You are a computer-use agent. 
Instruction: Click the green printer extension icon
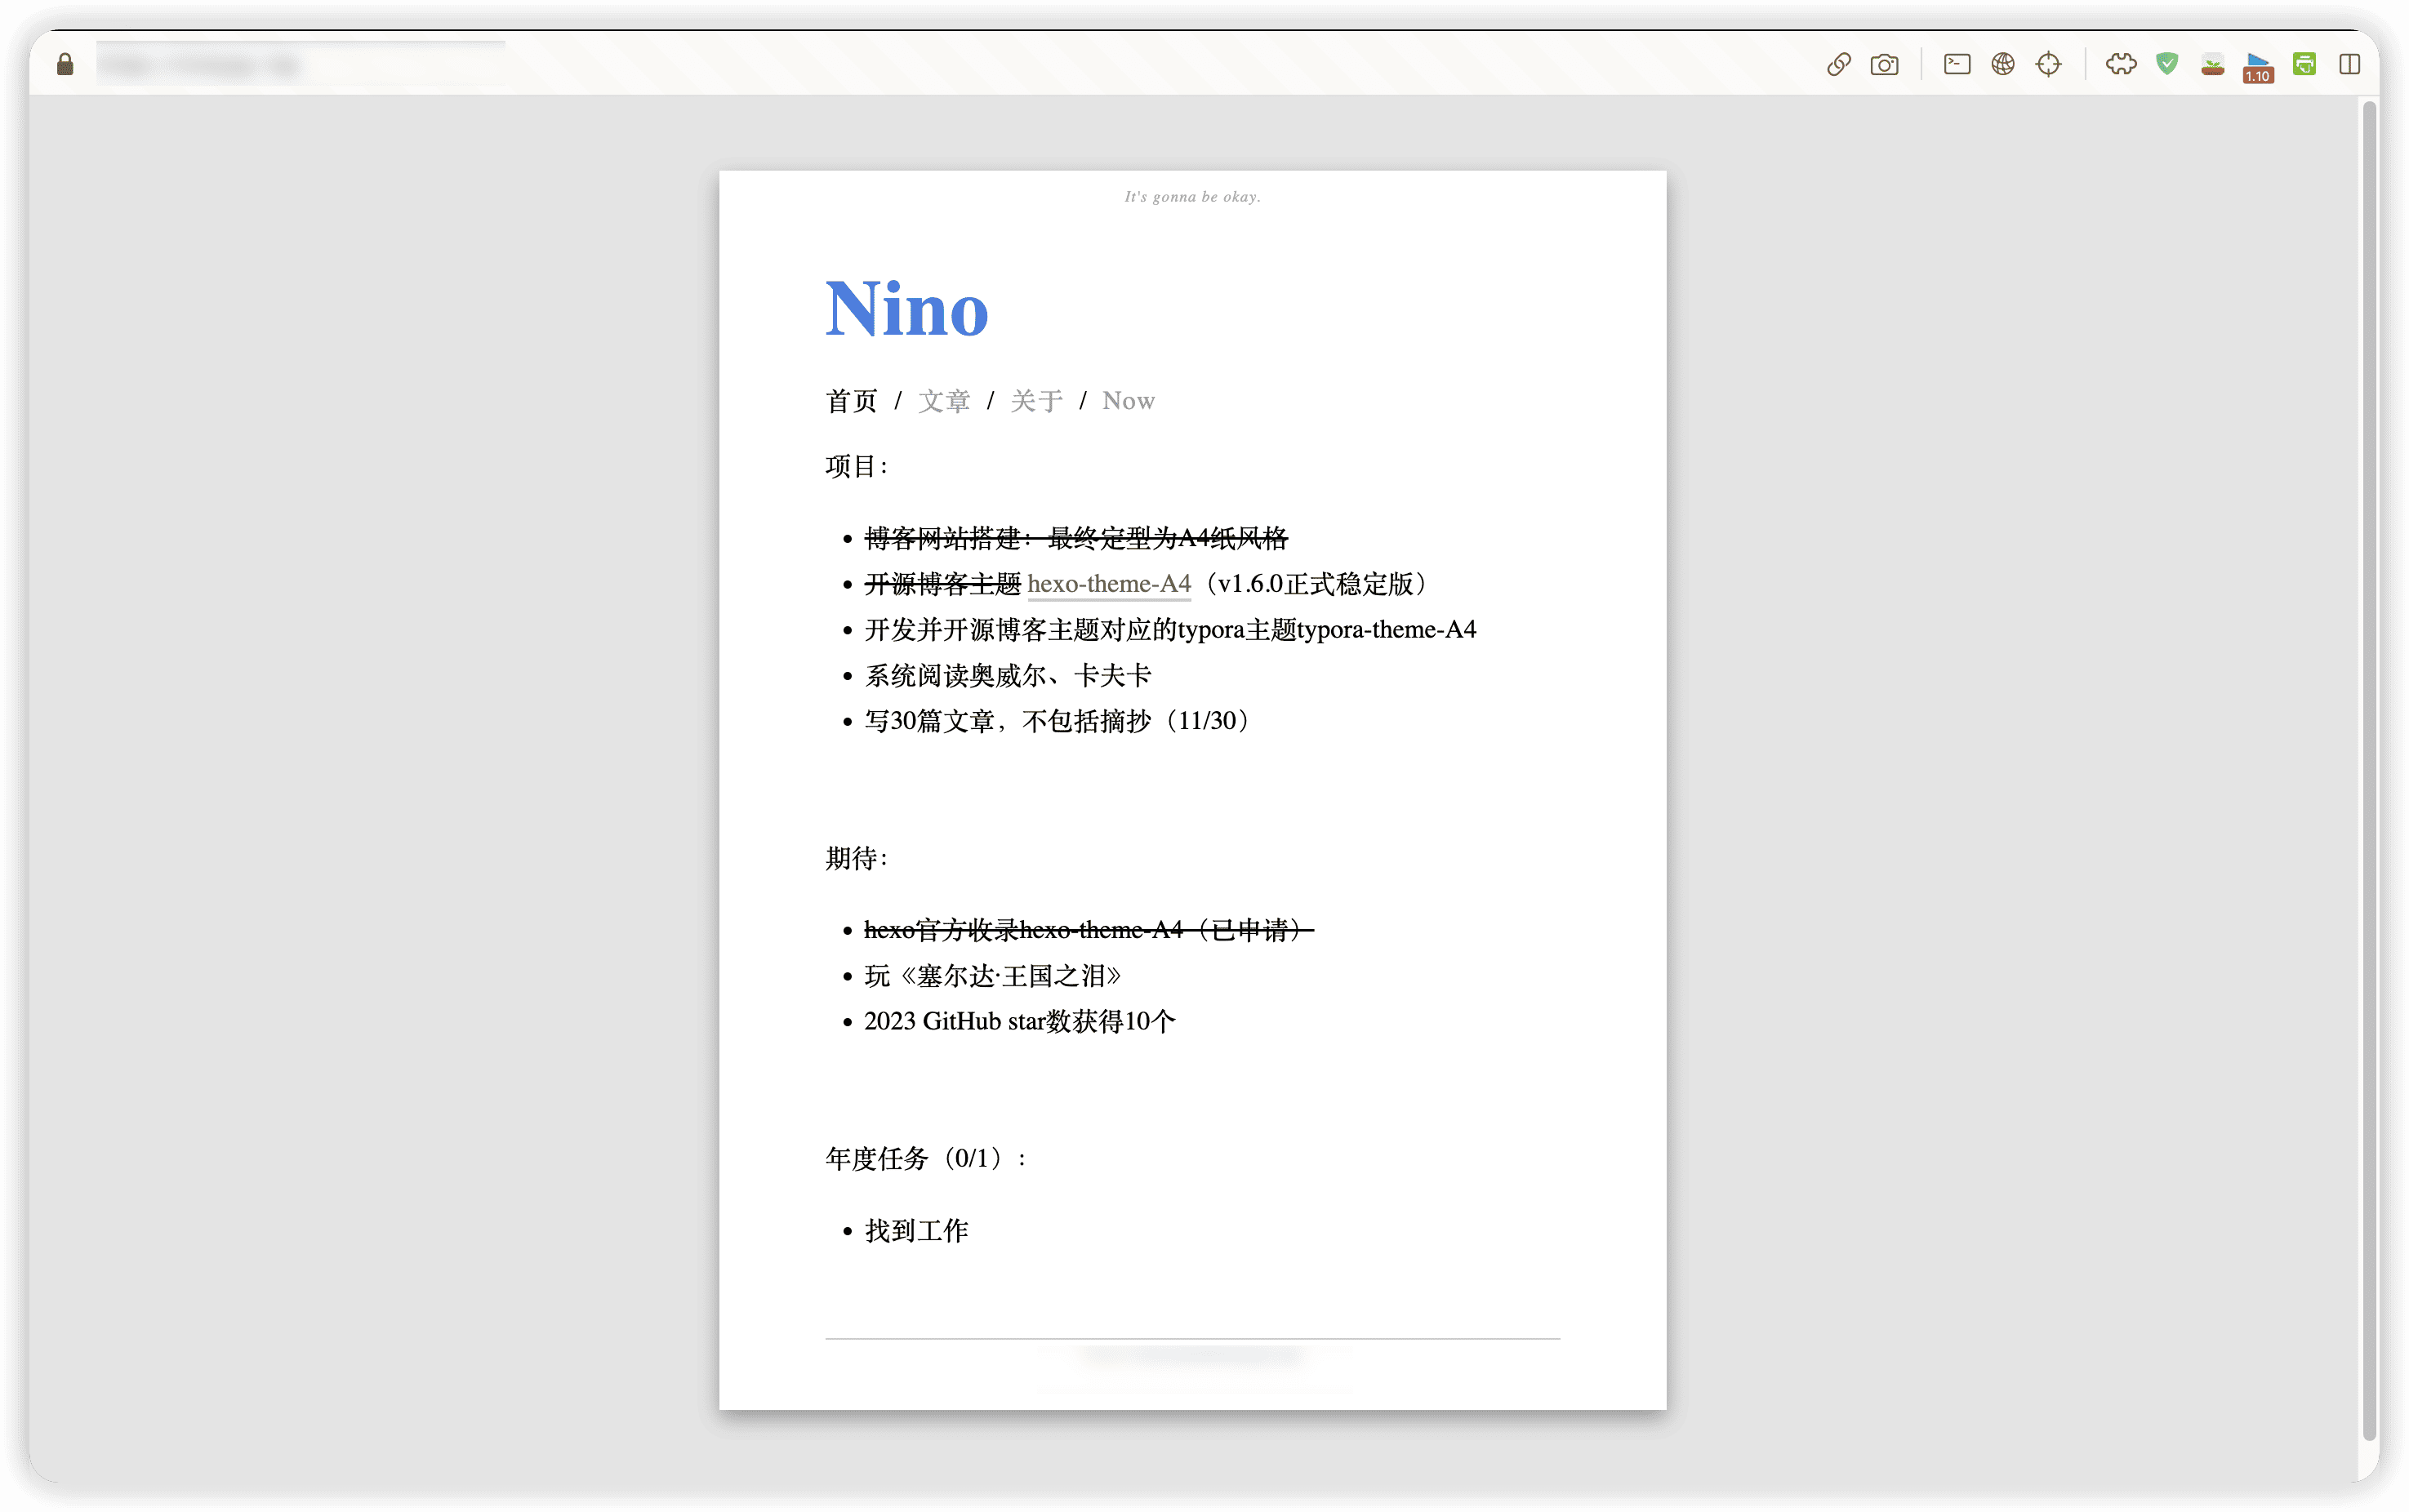click(2304, 65)
